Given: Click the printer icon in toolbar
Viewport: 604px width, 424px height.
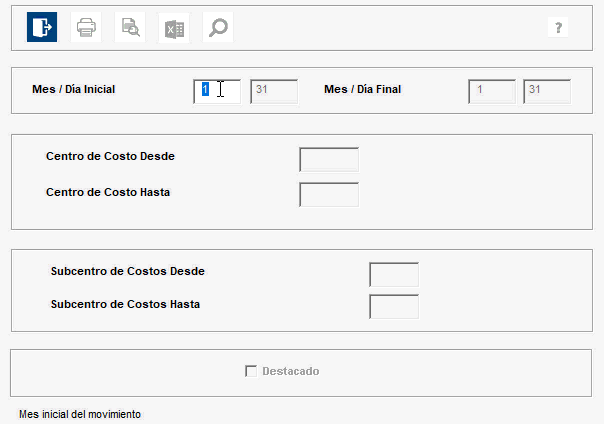Looking at the screenshot, I should pyautogui.click(x=86, y=27).
